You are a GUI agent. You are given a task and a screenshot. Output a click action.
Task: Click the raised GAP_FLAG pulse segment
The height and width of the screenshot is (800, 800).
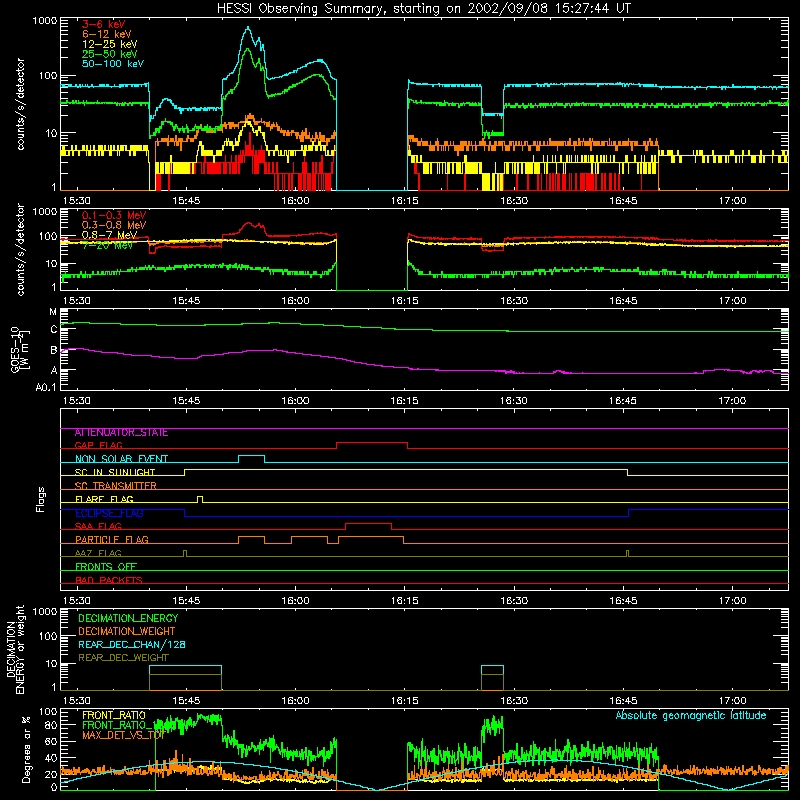click(x=372, y=442)
